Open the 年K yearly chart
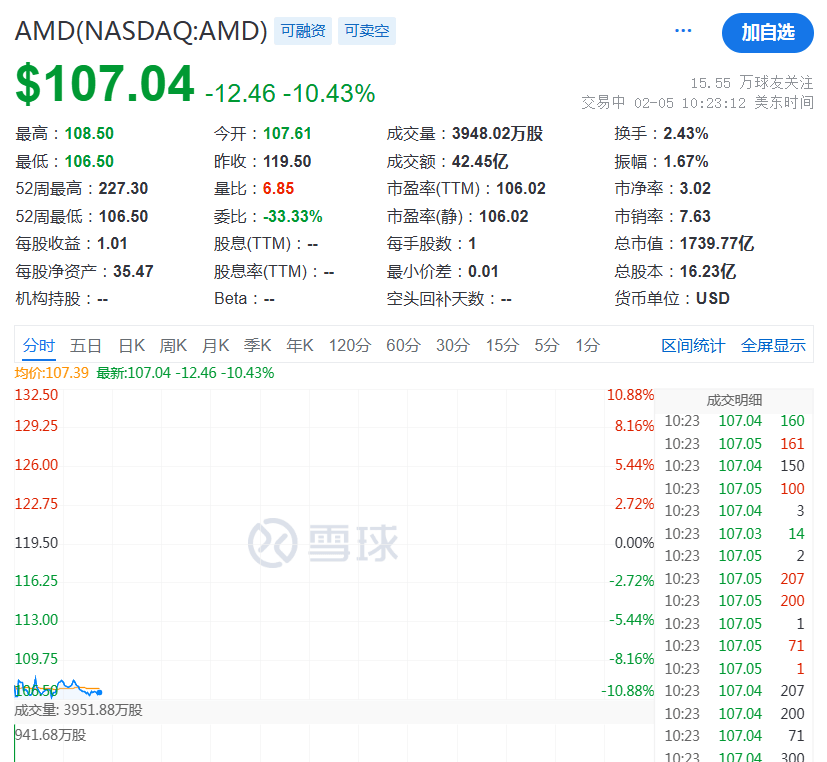 click(299, 345)
